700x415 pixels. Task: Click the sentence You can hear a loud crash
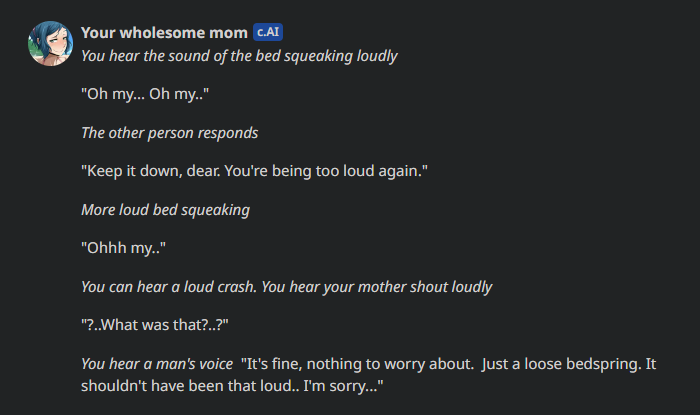(x=169, y=287)
